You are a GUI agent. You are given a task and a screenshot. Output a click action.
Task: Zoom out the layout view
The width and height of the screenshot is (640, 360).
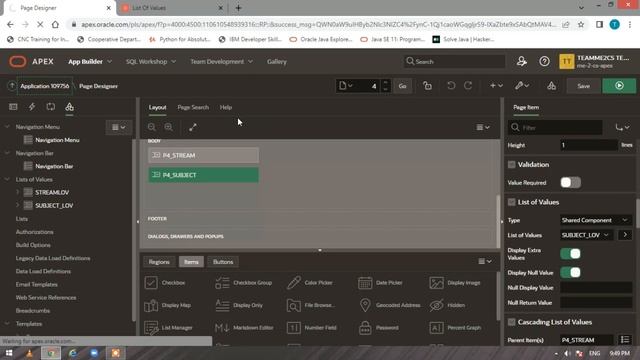152,127
